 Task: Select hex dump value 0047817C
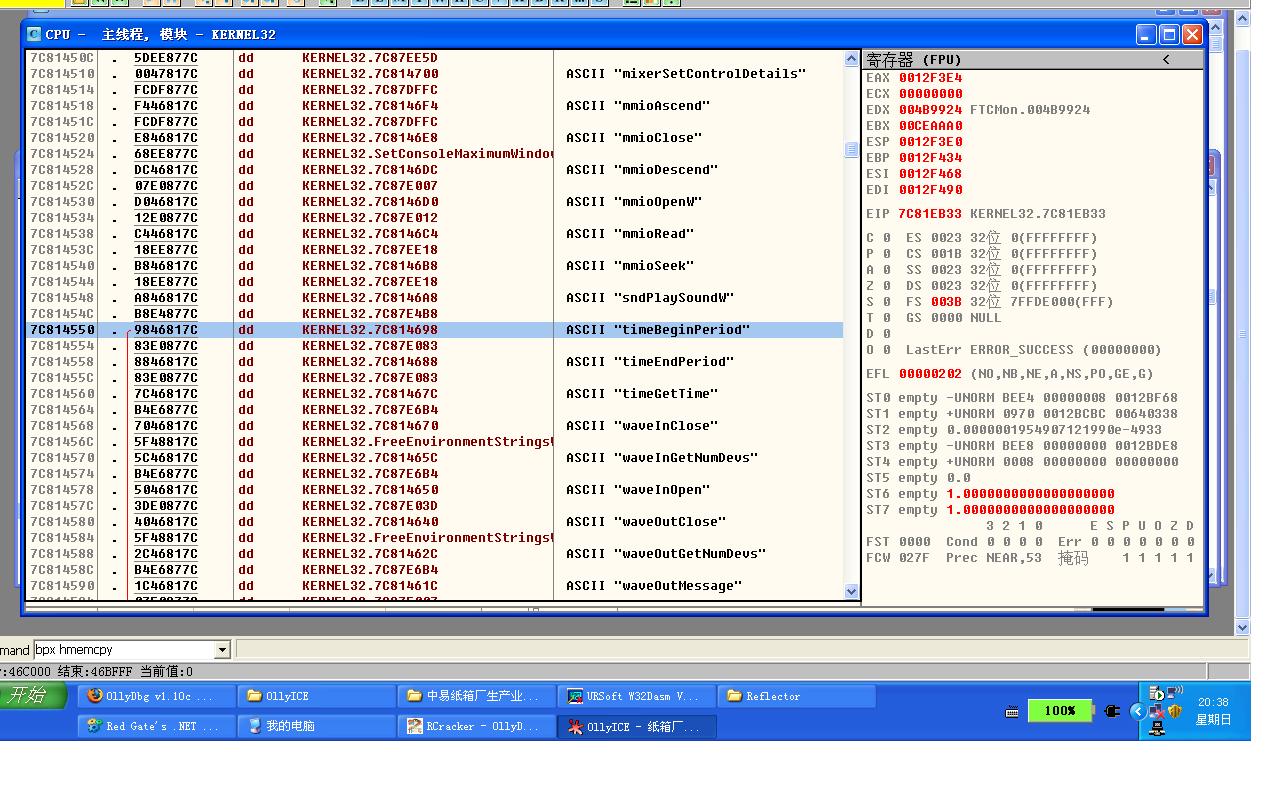(x=166, y=74)
